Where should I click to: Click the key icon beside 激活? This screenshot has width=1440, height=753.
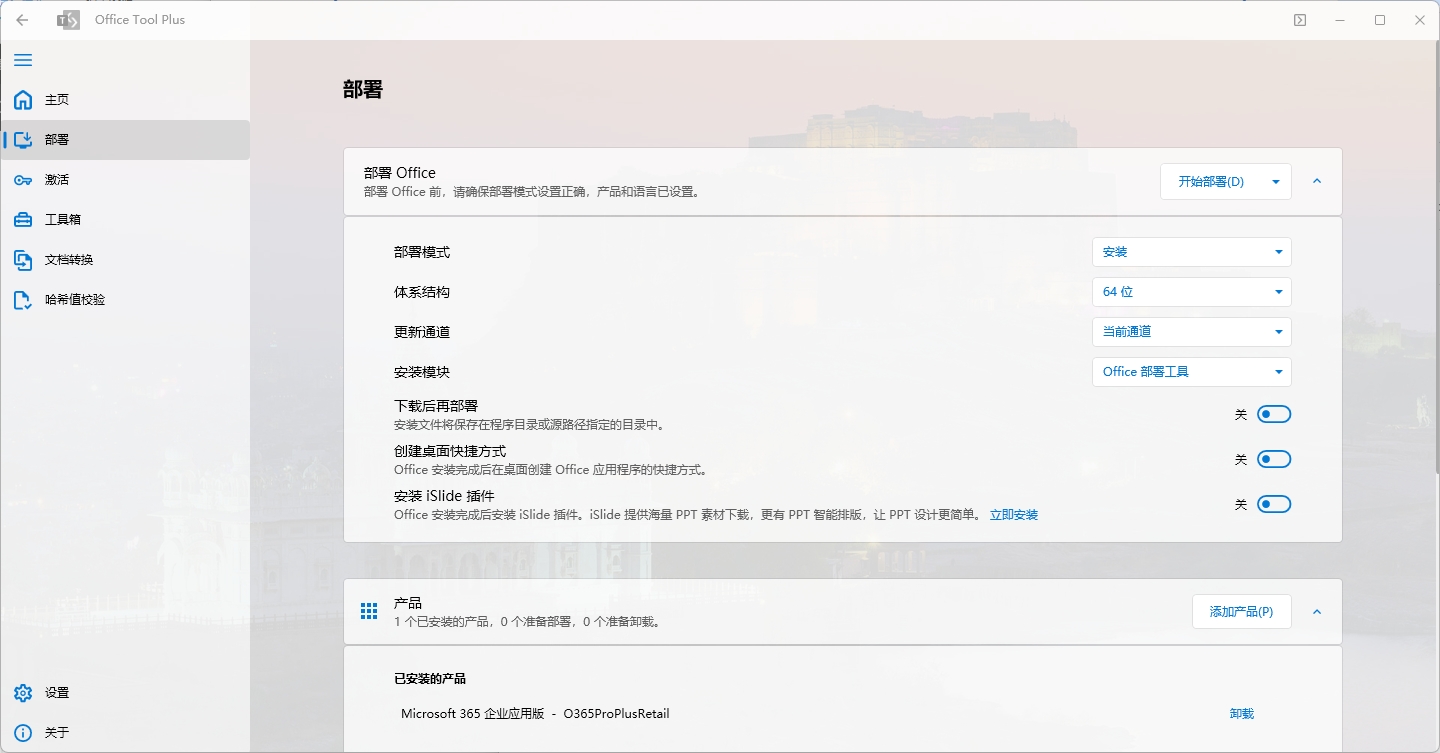[23, 180]
